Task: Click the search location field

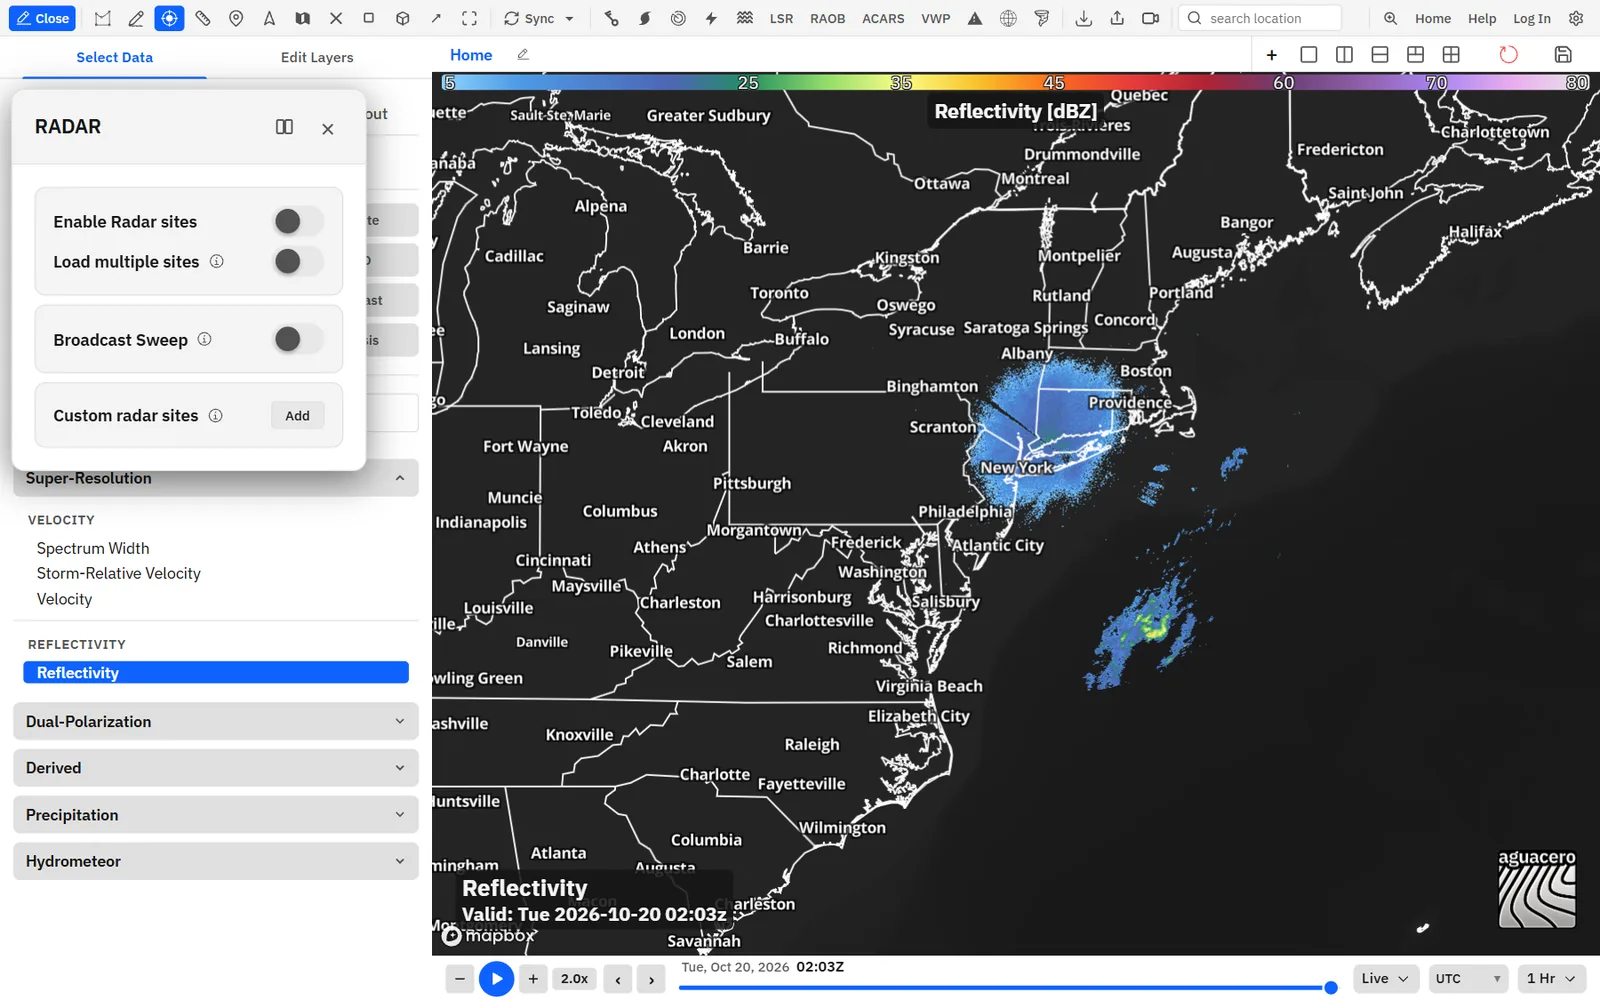Action: click(x=1260, y=18)
